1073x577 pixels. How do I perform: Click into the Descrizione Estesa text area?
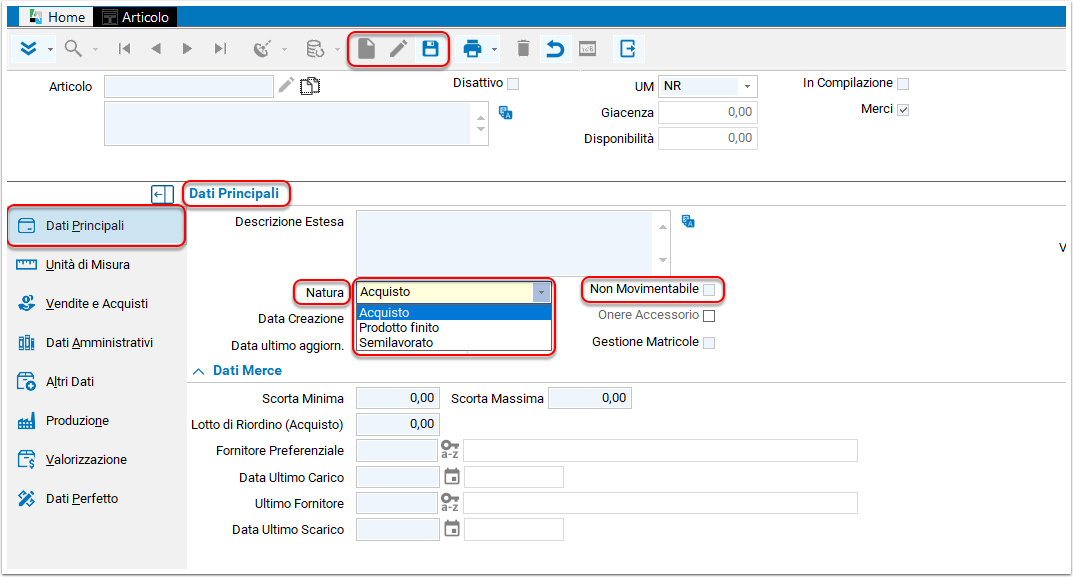[505, 243]
